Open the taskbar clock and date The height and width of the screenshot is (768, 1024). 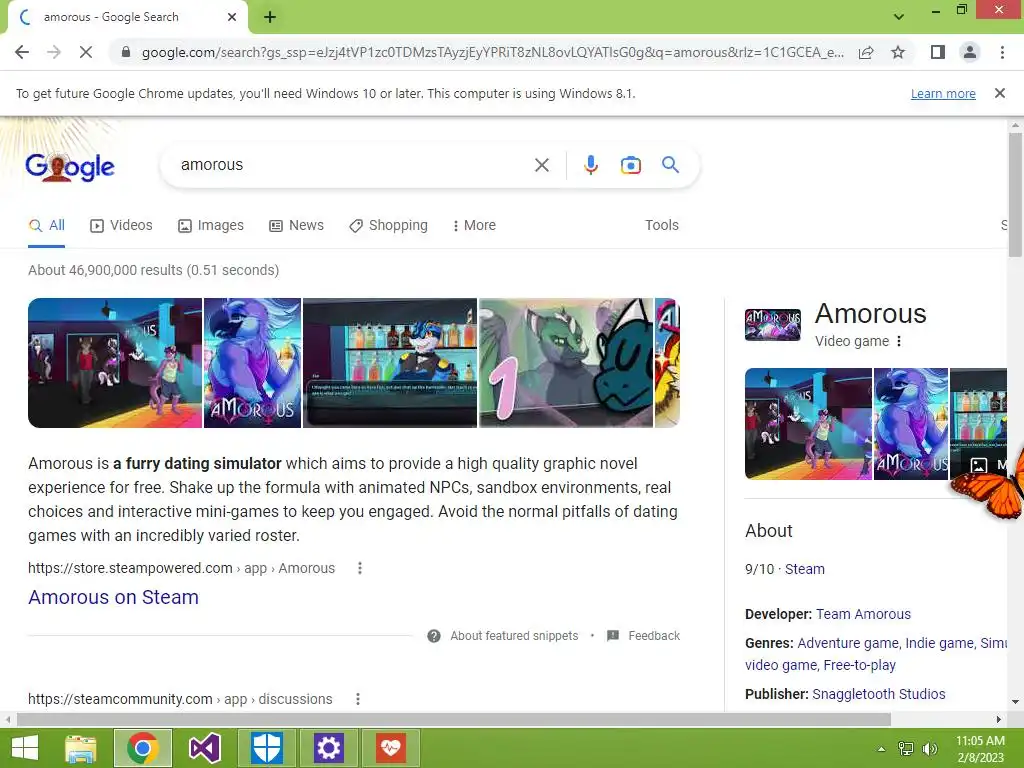(x=980, y=749)
